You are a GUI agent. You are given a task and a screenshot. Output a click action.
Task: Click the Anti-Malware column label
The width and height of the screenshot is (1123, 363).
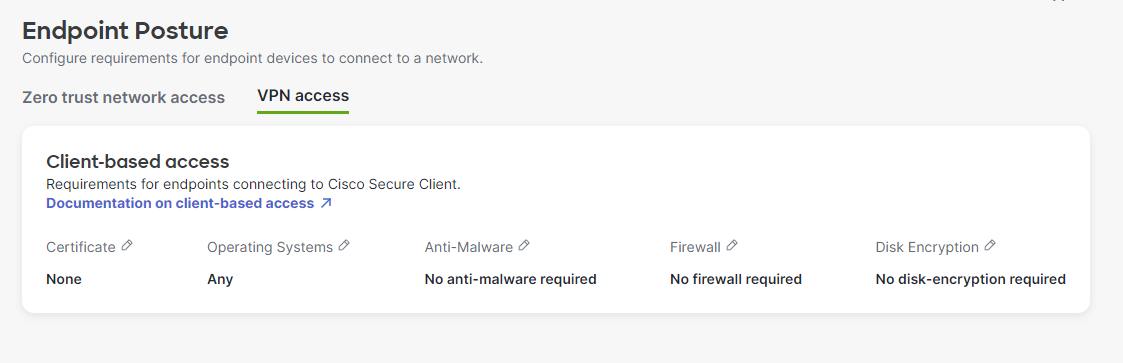[468, 247]
